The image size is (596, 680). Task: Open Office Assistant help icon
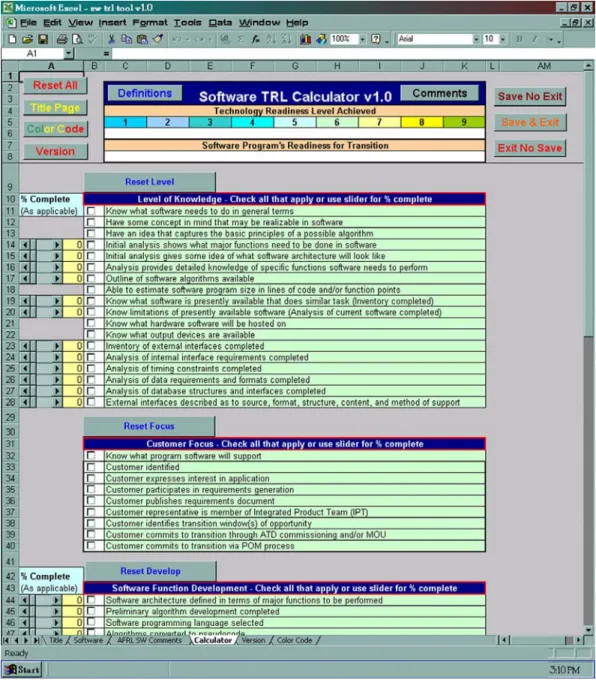pyautogui.click(x=376, y=39)
